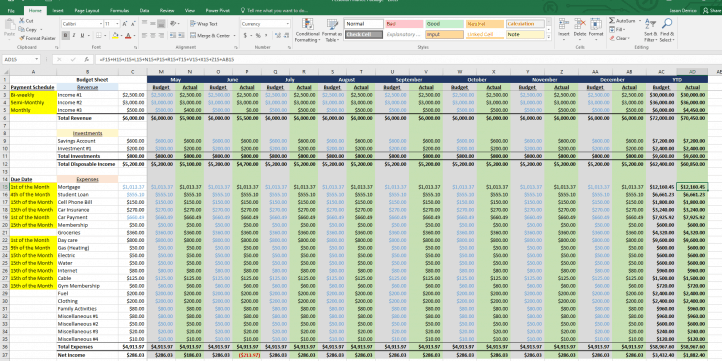722x361 pixels.
Task: Click the Share button
Action: coord(711,10)
